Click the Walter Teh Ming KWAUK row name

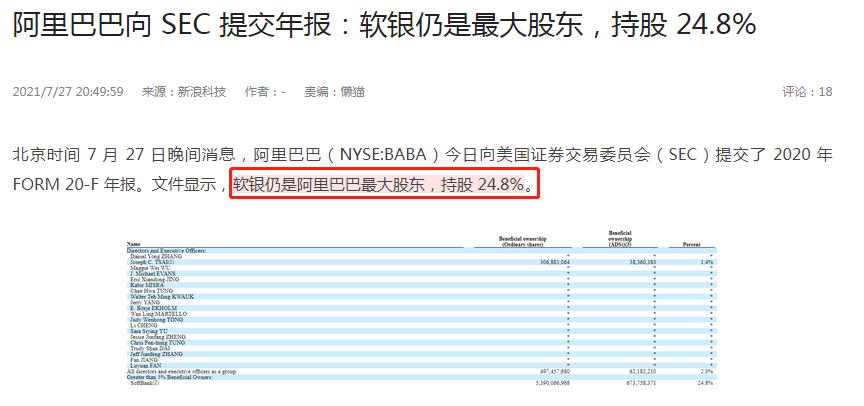(x=161, y=296)
